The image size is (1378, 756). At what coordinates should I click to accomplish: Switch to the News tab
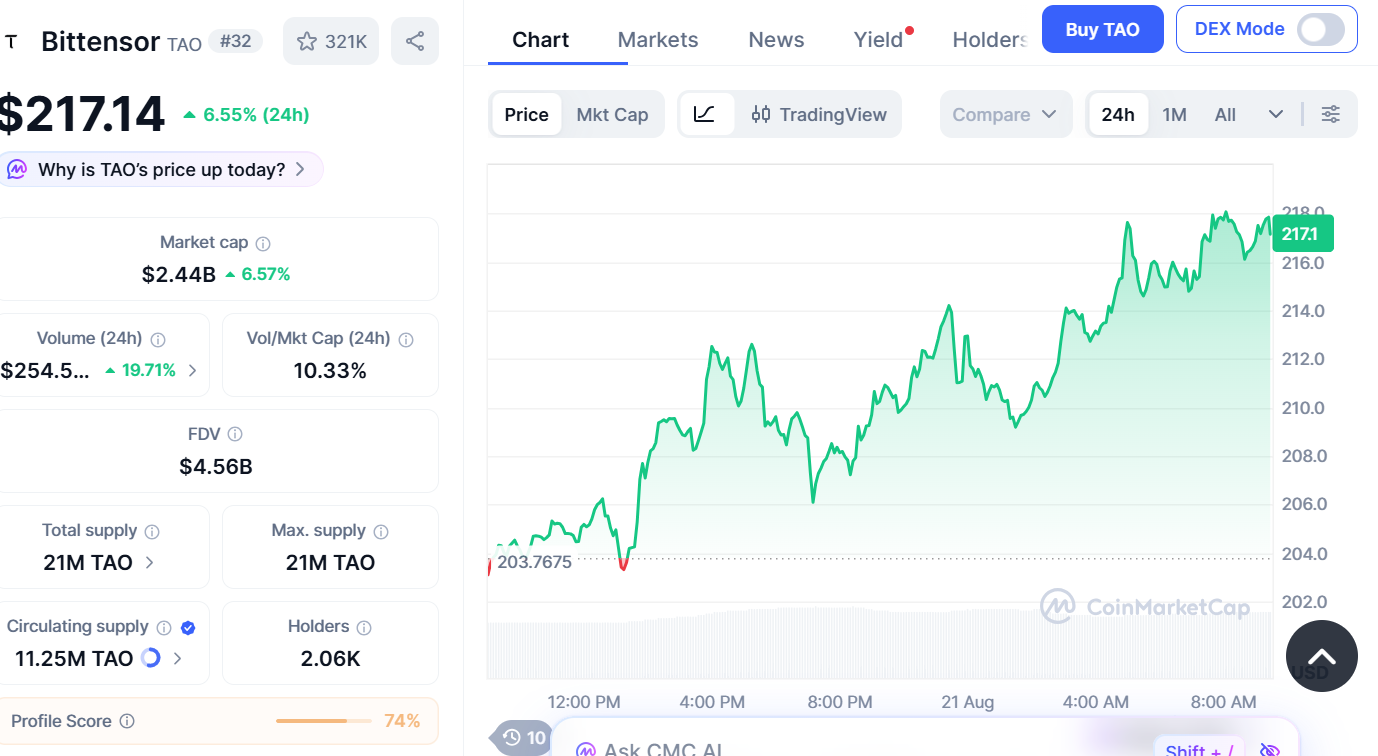776,40
